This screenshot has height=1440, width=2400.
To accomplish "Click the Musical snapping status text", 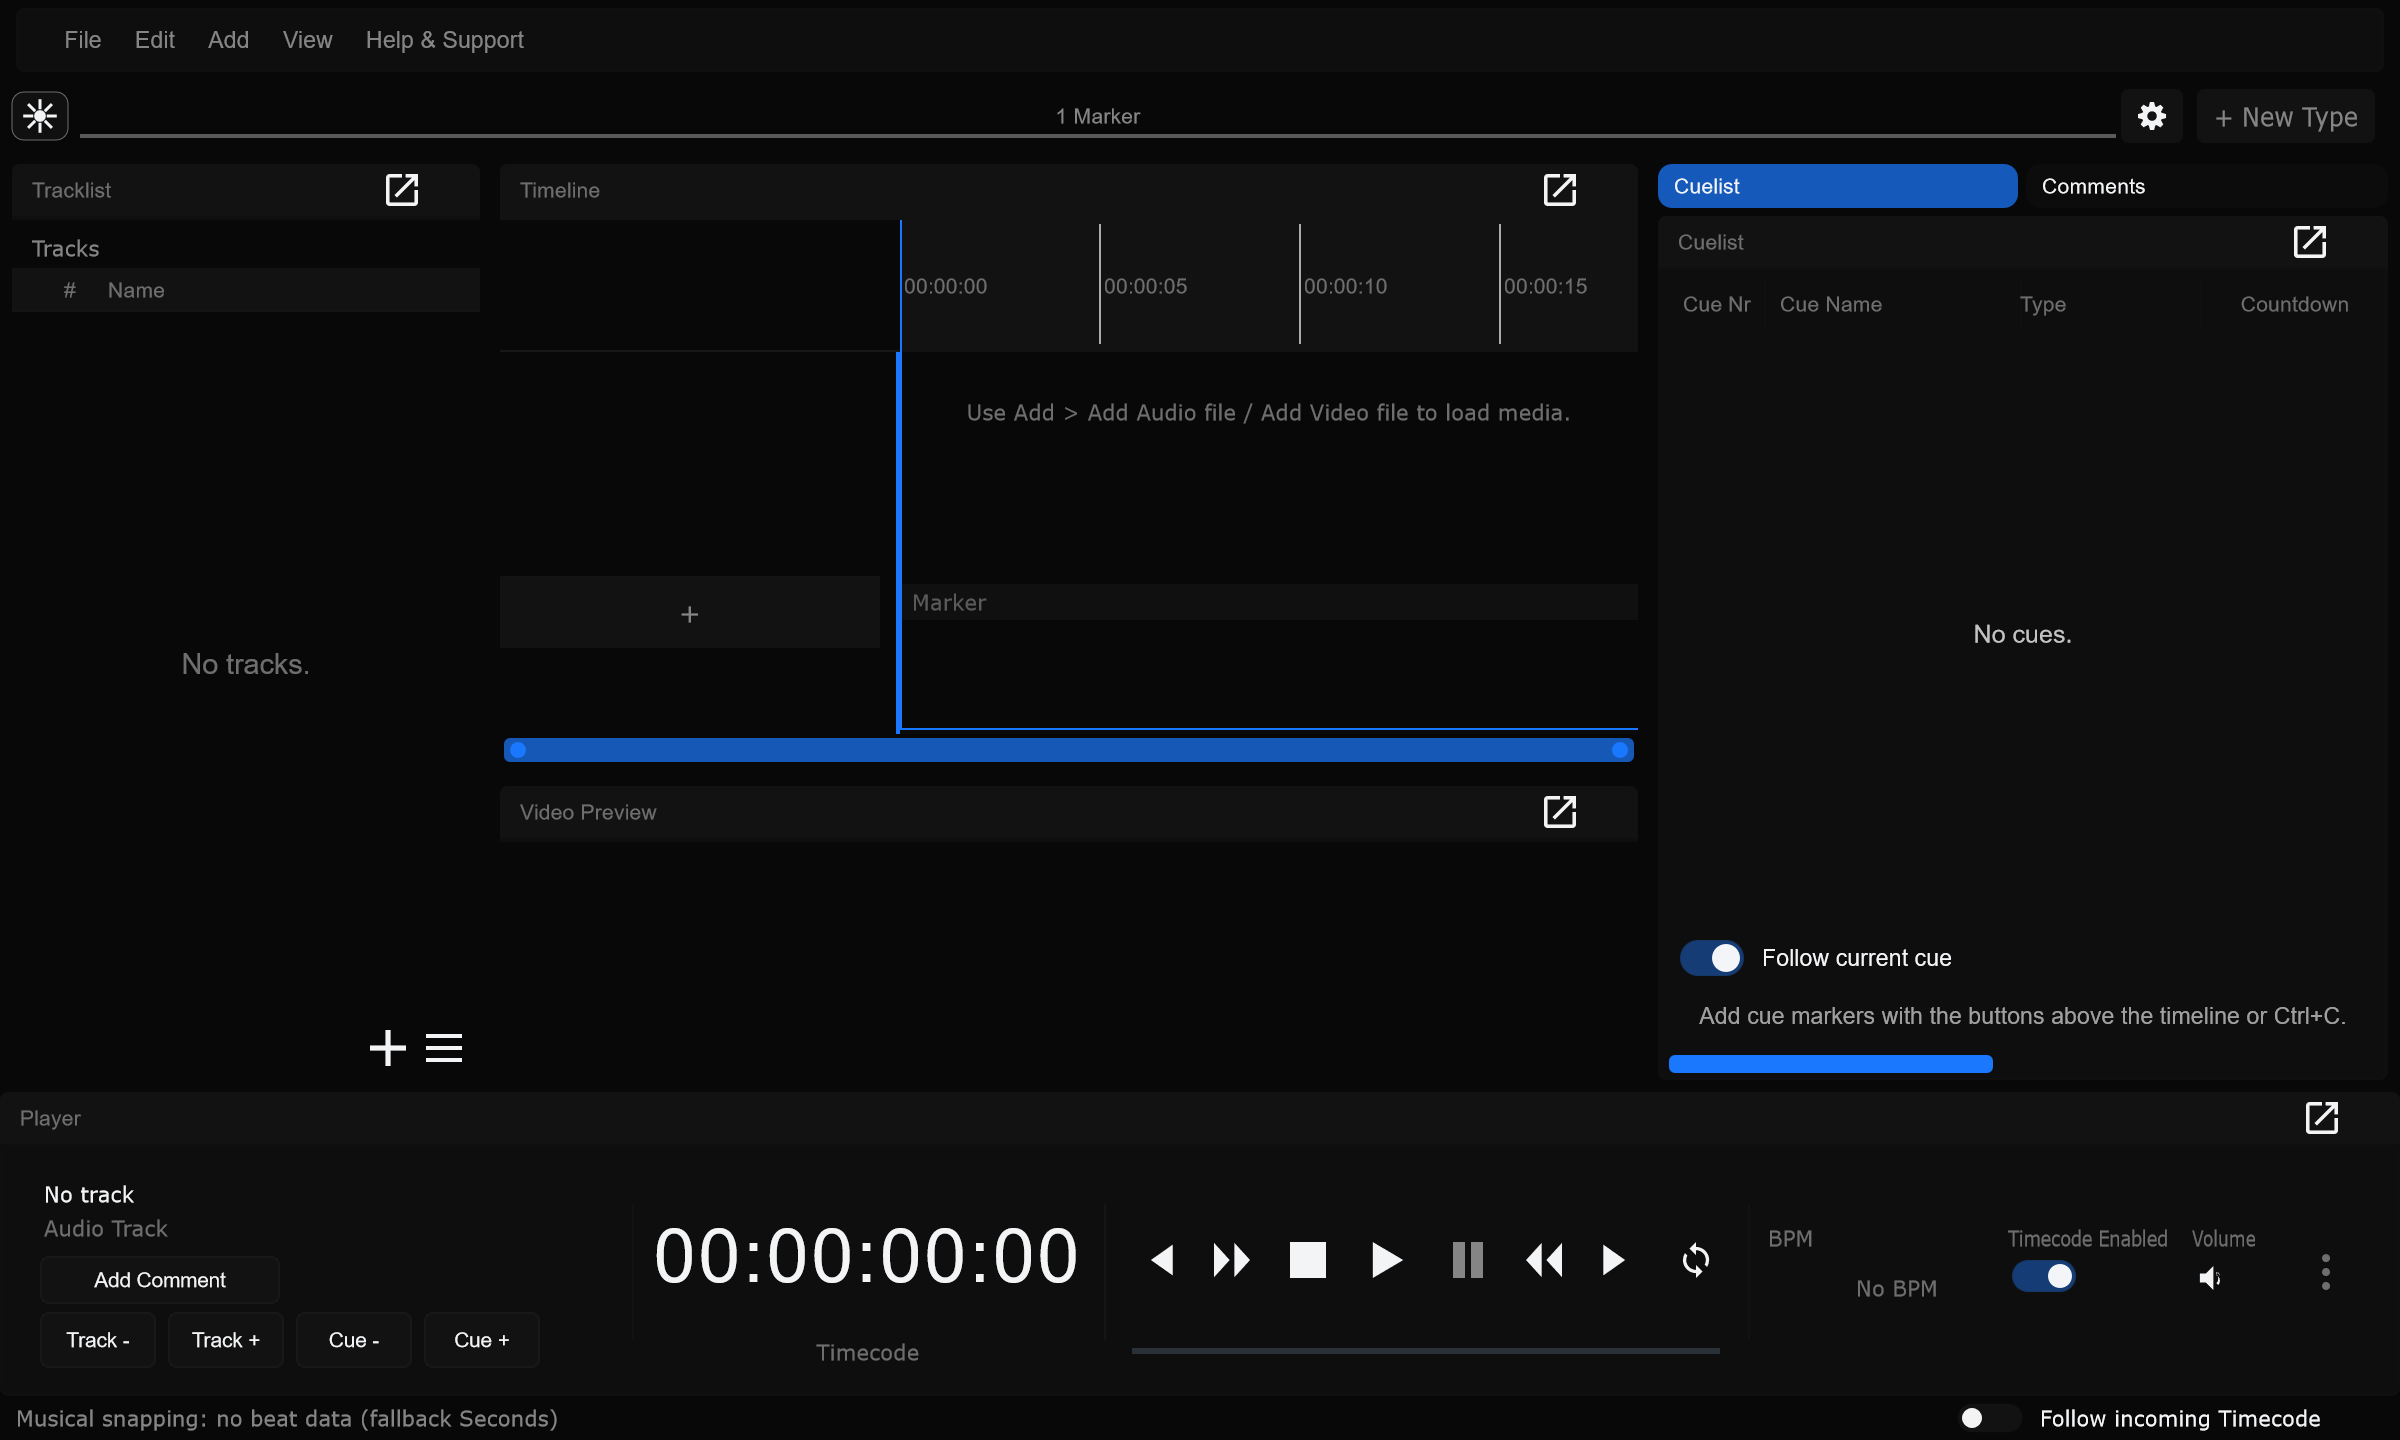I will [x=287, y=1418].
